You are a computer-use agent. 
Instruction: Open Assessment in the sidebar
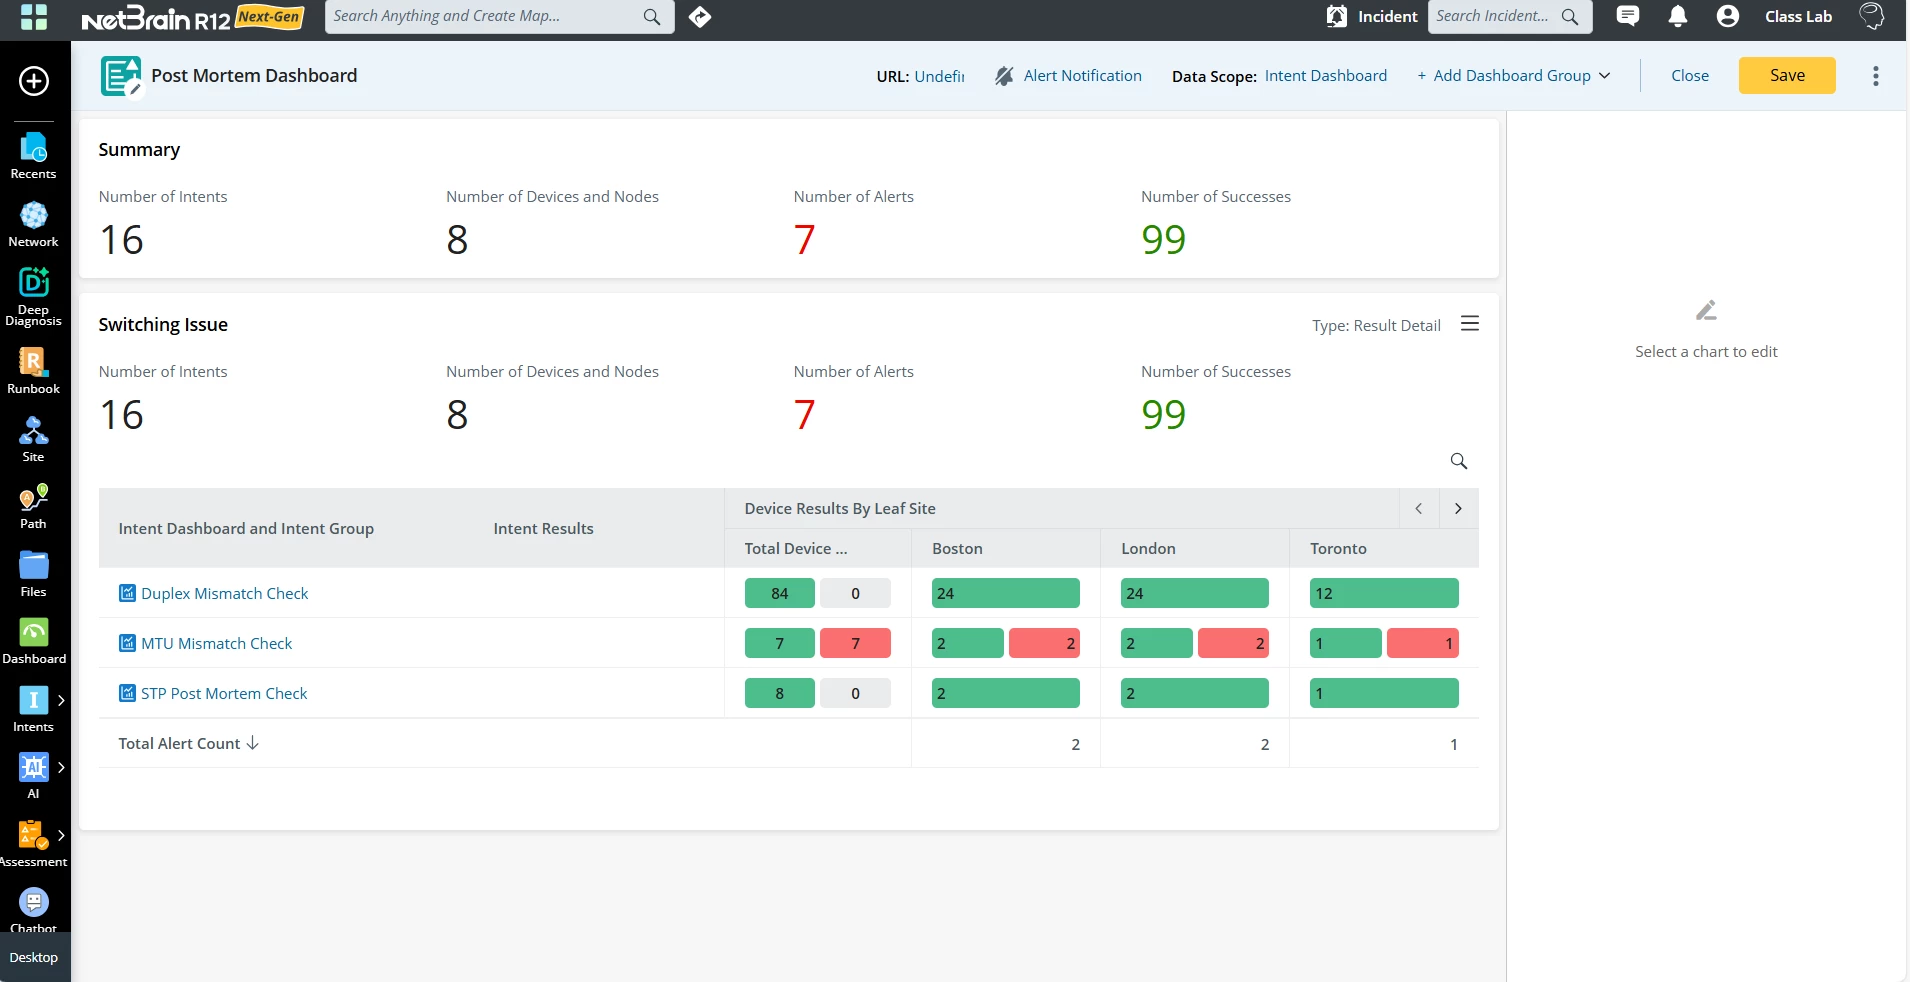click(34, 844)
